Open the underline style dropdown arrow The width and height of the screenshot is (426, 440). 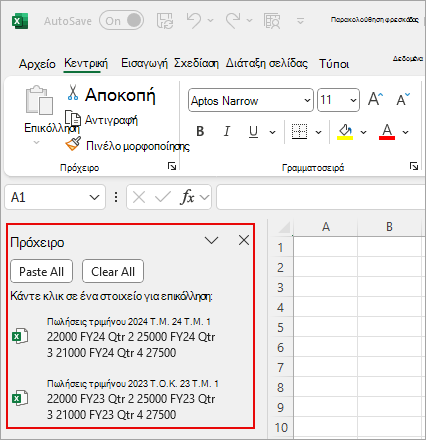click(x=272, y=132)
